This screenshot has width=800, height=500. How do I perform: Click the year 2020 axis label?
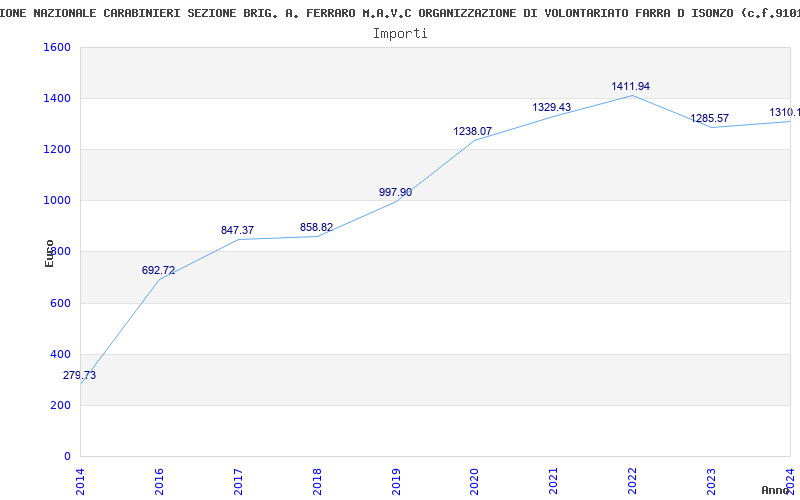click(x=474, y=482)
